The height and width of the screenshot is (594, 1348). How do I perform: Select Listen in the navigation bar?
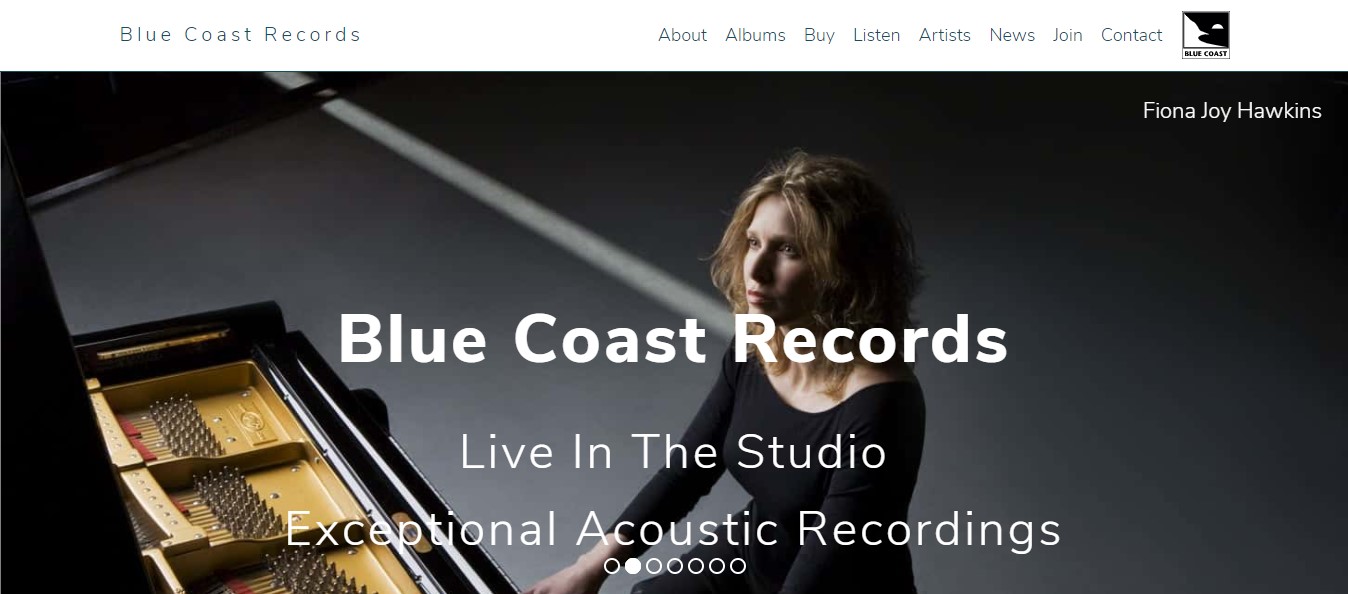[876, 35]
